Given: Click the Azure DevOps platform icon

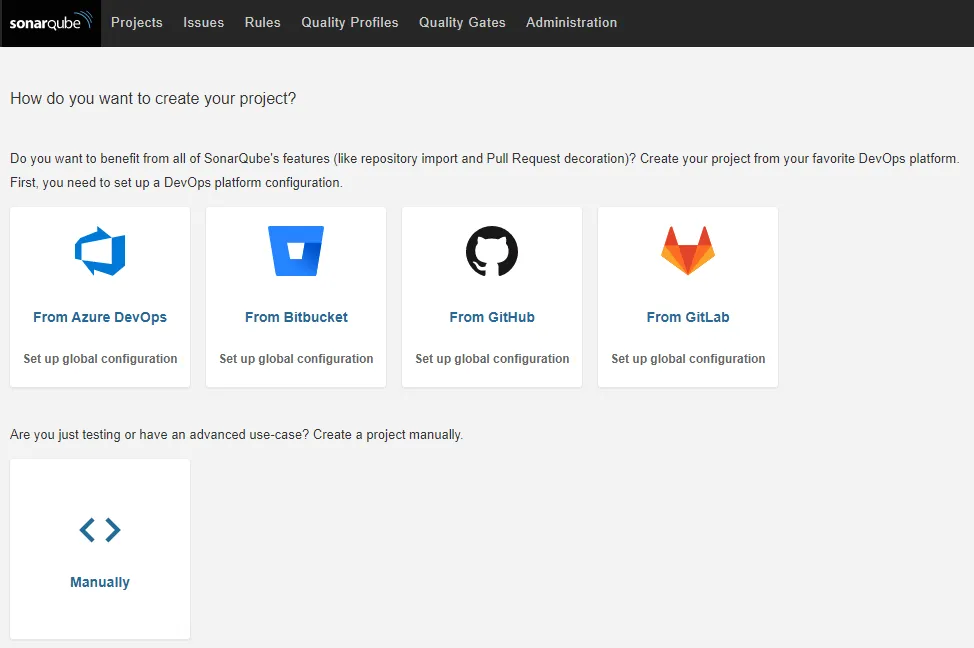Looking at the screenshot, I should [x=99, y=251].
